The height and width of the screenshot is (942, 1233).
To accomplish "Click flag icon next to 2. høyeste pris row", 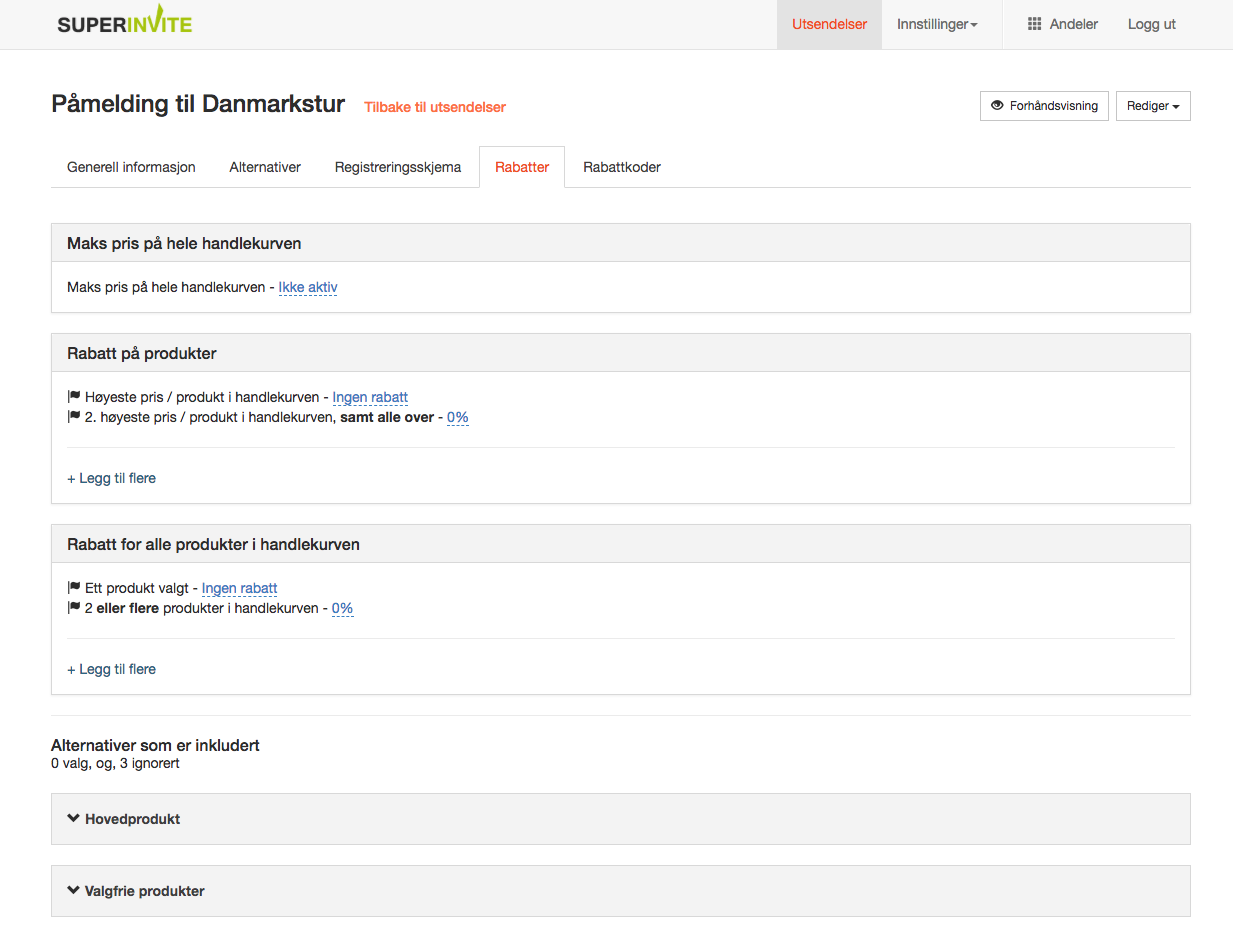I will pyautogui.click(x=74, y=417).
